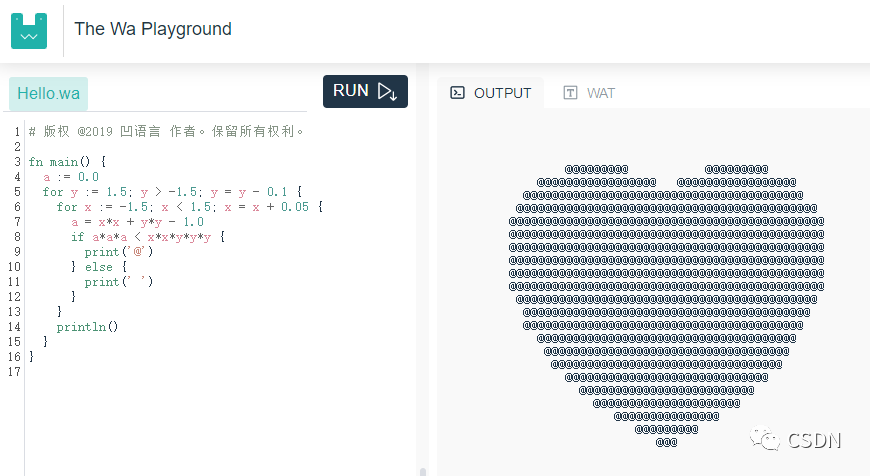Click the editor vertical scrollbar thumb

click(423, 472)
